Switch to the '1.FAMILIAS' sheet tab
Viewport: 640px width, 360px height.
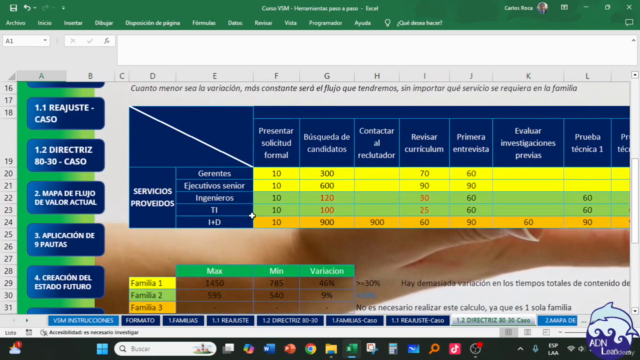point(183,320)
